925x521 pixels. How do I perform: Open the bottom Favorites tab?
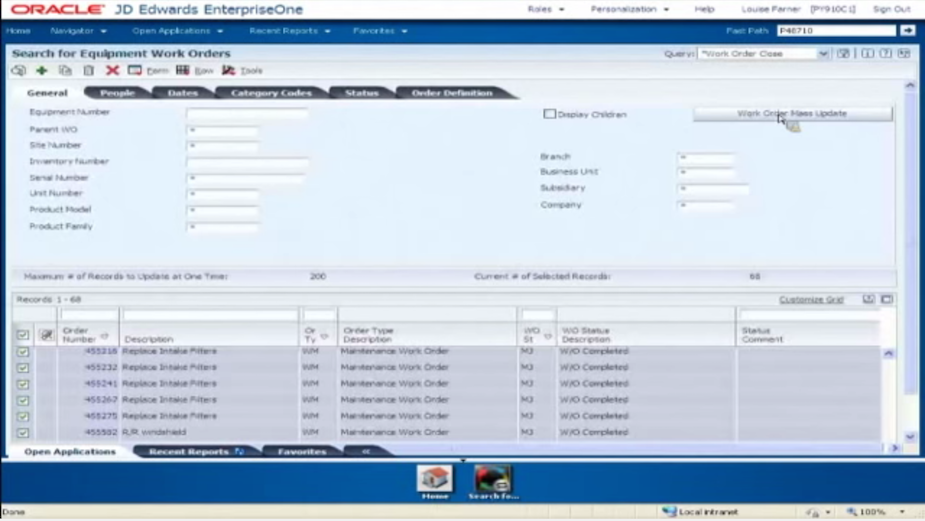click(x=302, y=451)
